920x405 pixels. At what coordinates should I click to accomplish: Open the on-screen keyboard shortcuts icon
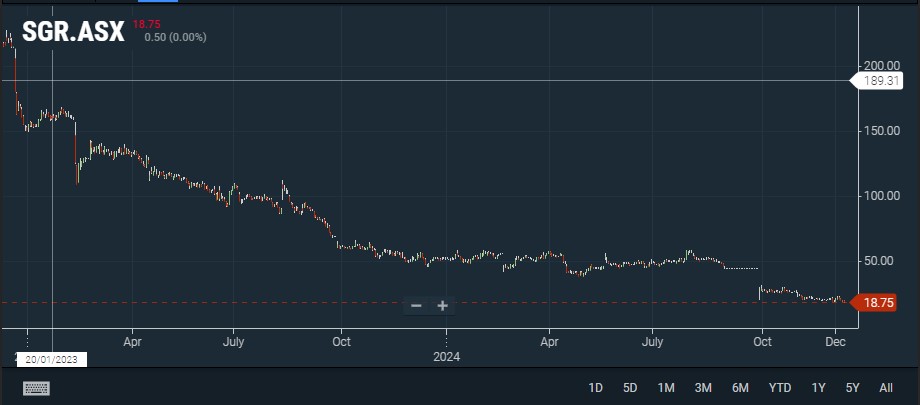[36, 388]
